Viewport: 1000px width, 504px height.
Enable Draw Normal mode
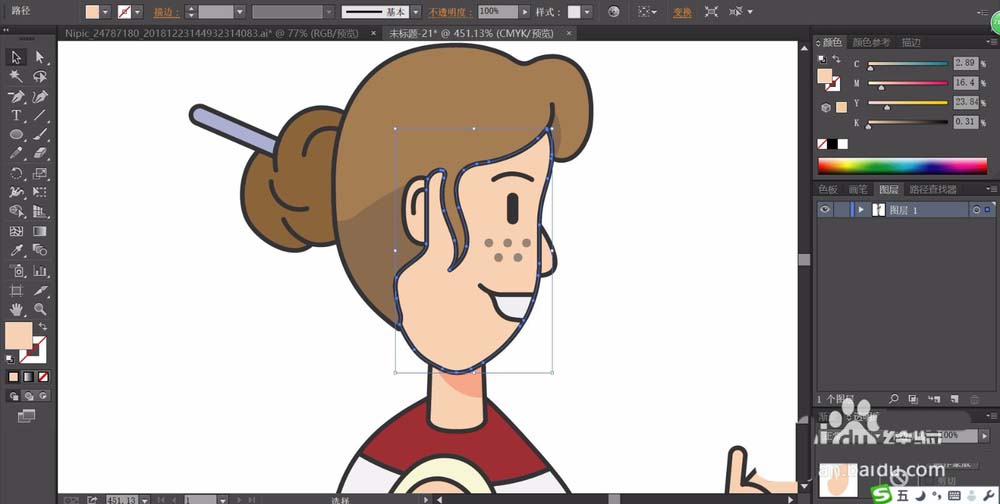tap(14, 396)
